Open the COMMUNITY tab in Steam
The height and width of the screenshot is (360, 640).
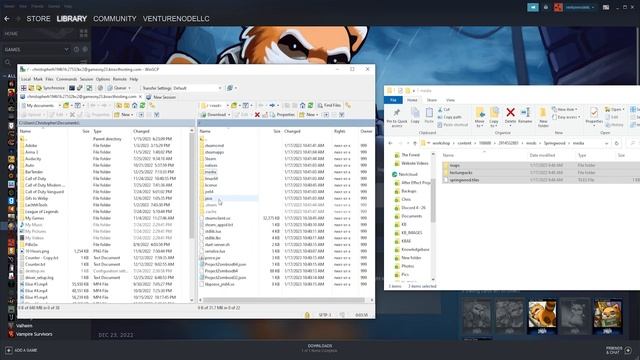115,19
